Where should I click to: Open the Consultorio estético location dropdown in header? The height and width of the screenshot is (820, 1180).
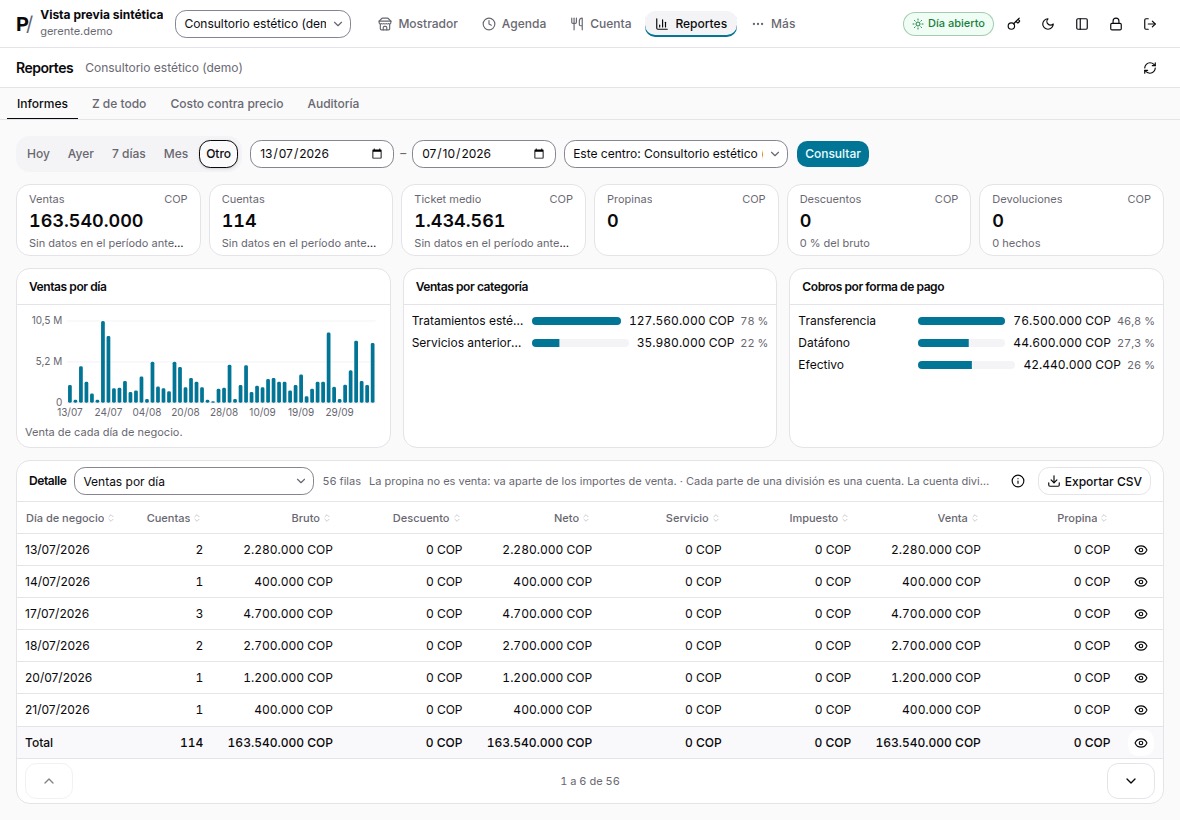click(263, 24)
